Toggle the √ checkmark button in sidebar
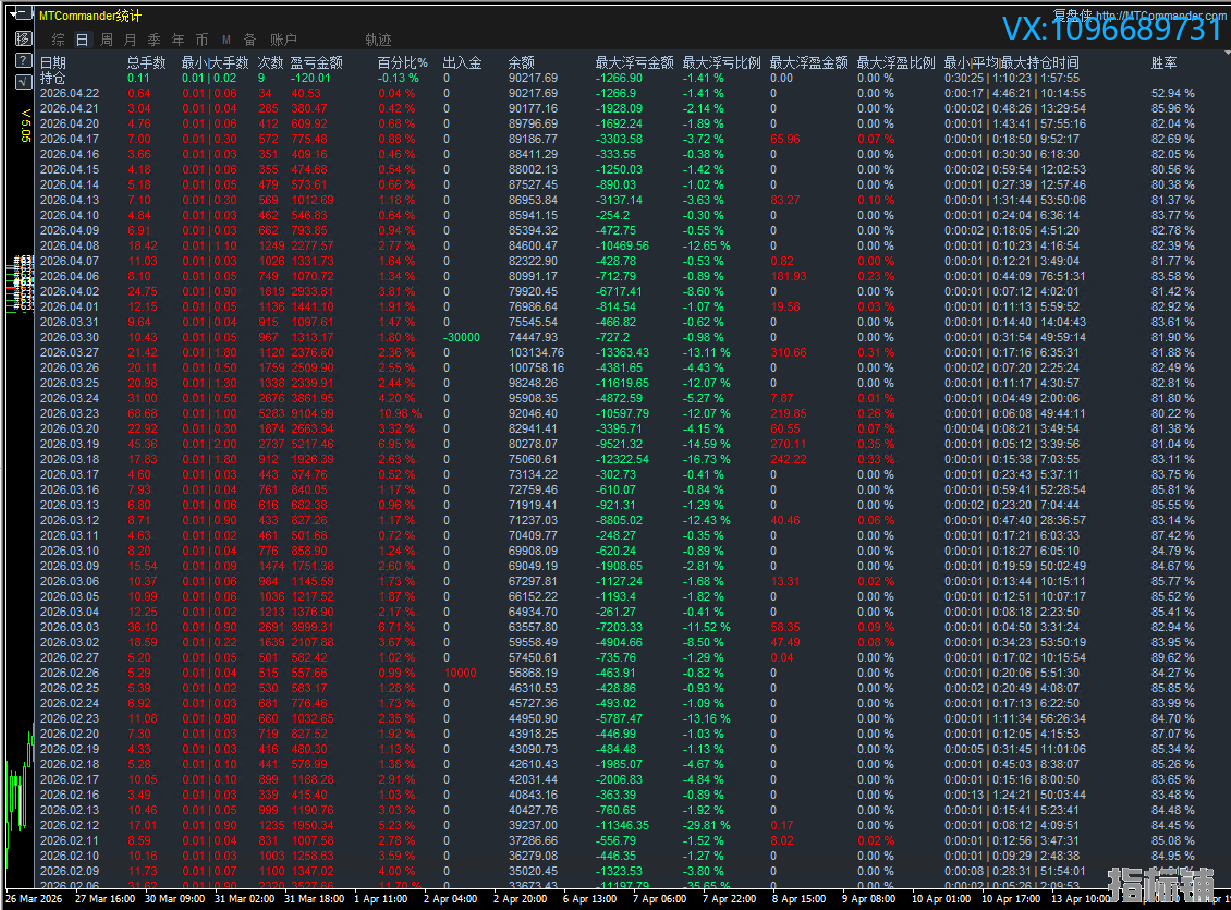 click(24, 82)
